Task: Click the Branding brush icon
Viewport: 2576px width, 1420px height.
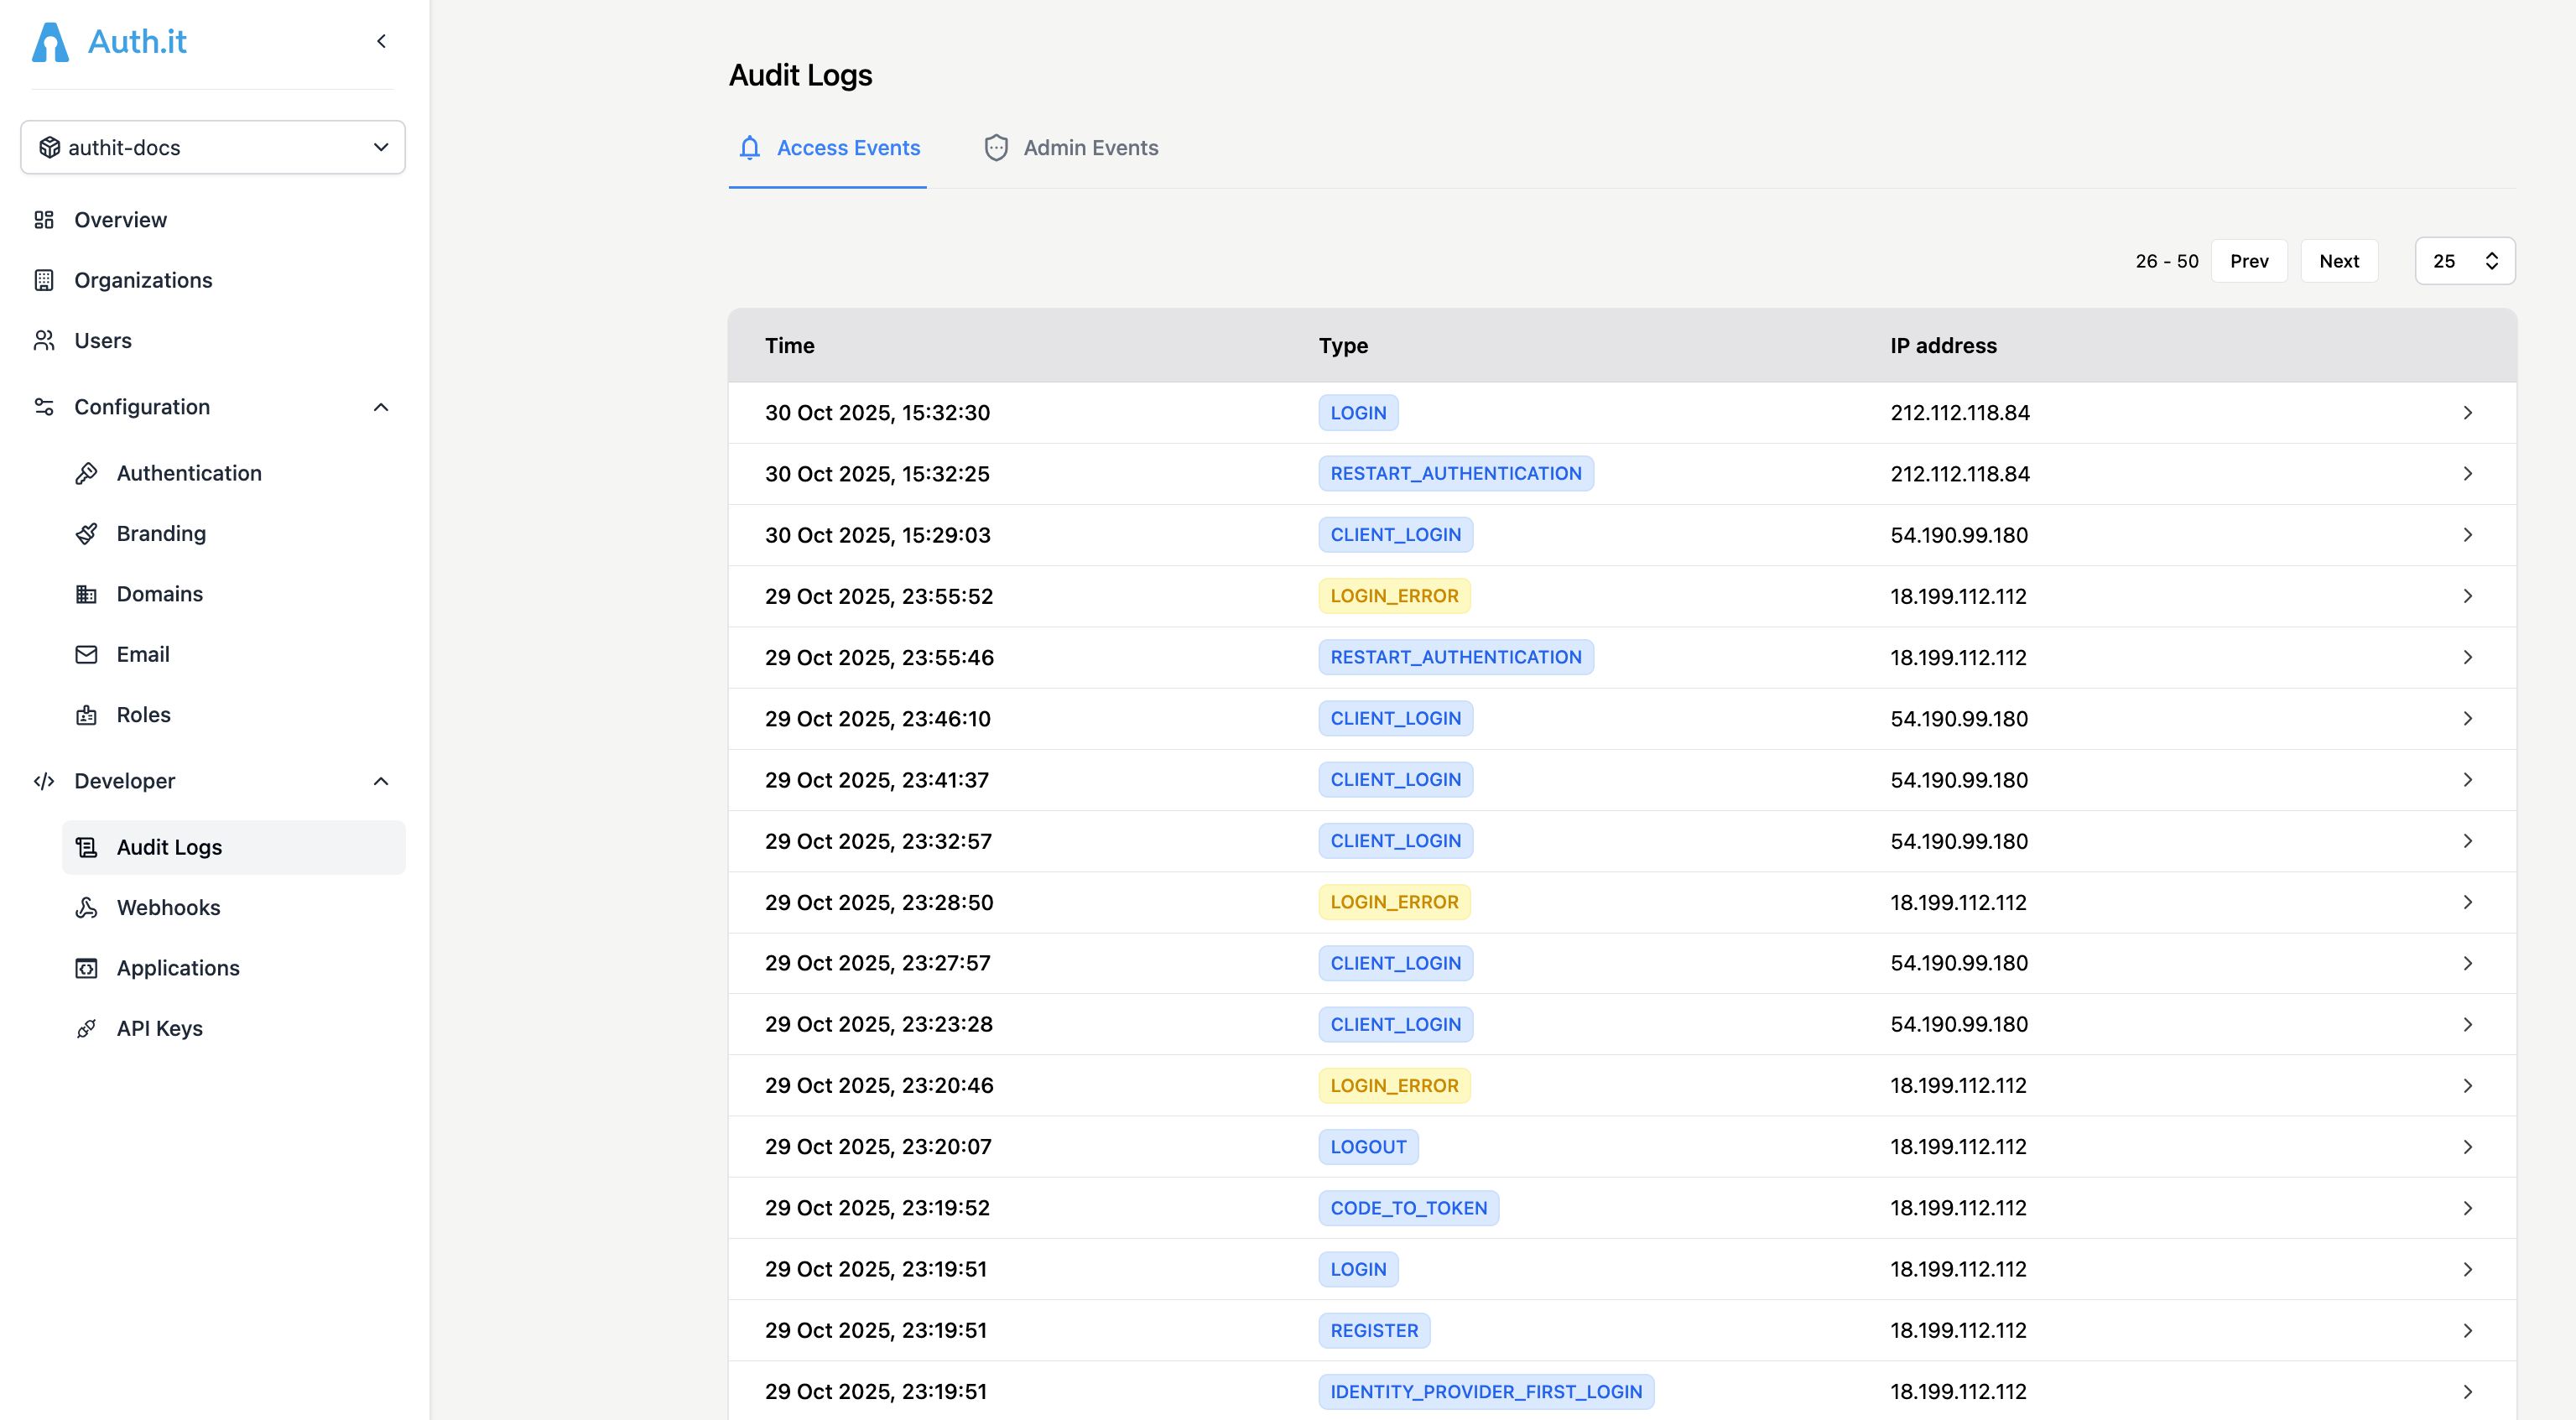Action: click(x=88, y=533)
